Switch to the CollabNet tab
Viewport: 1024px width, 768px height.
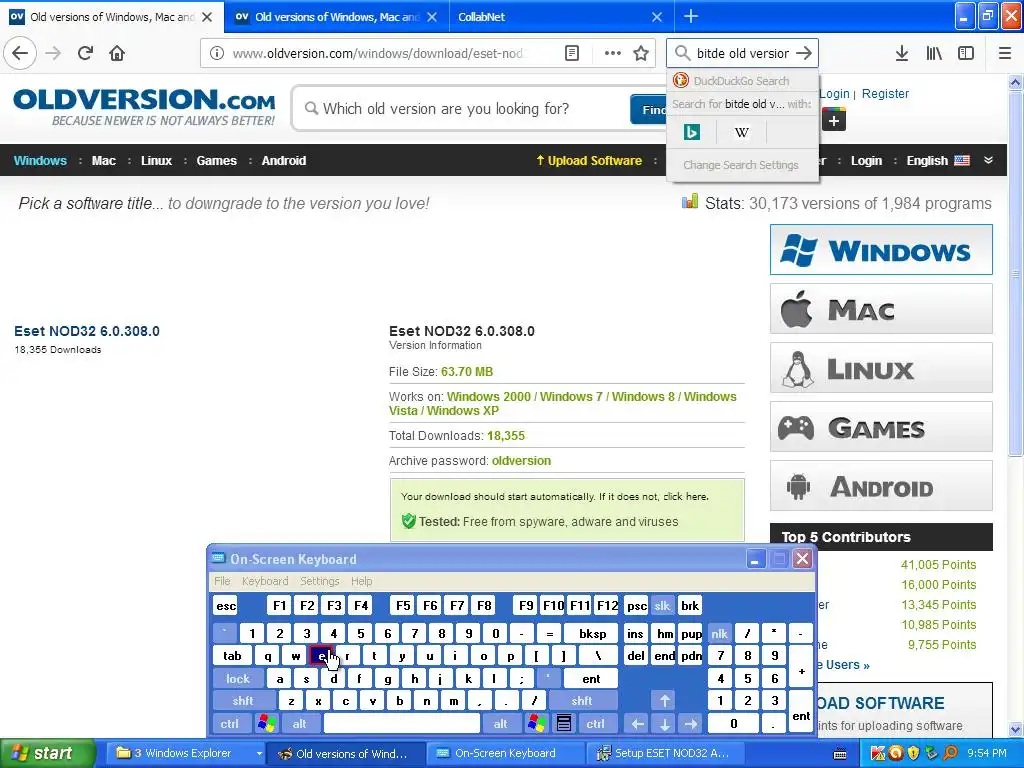tap(562, 16)
